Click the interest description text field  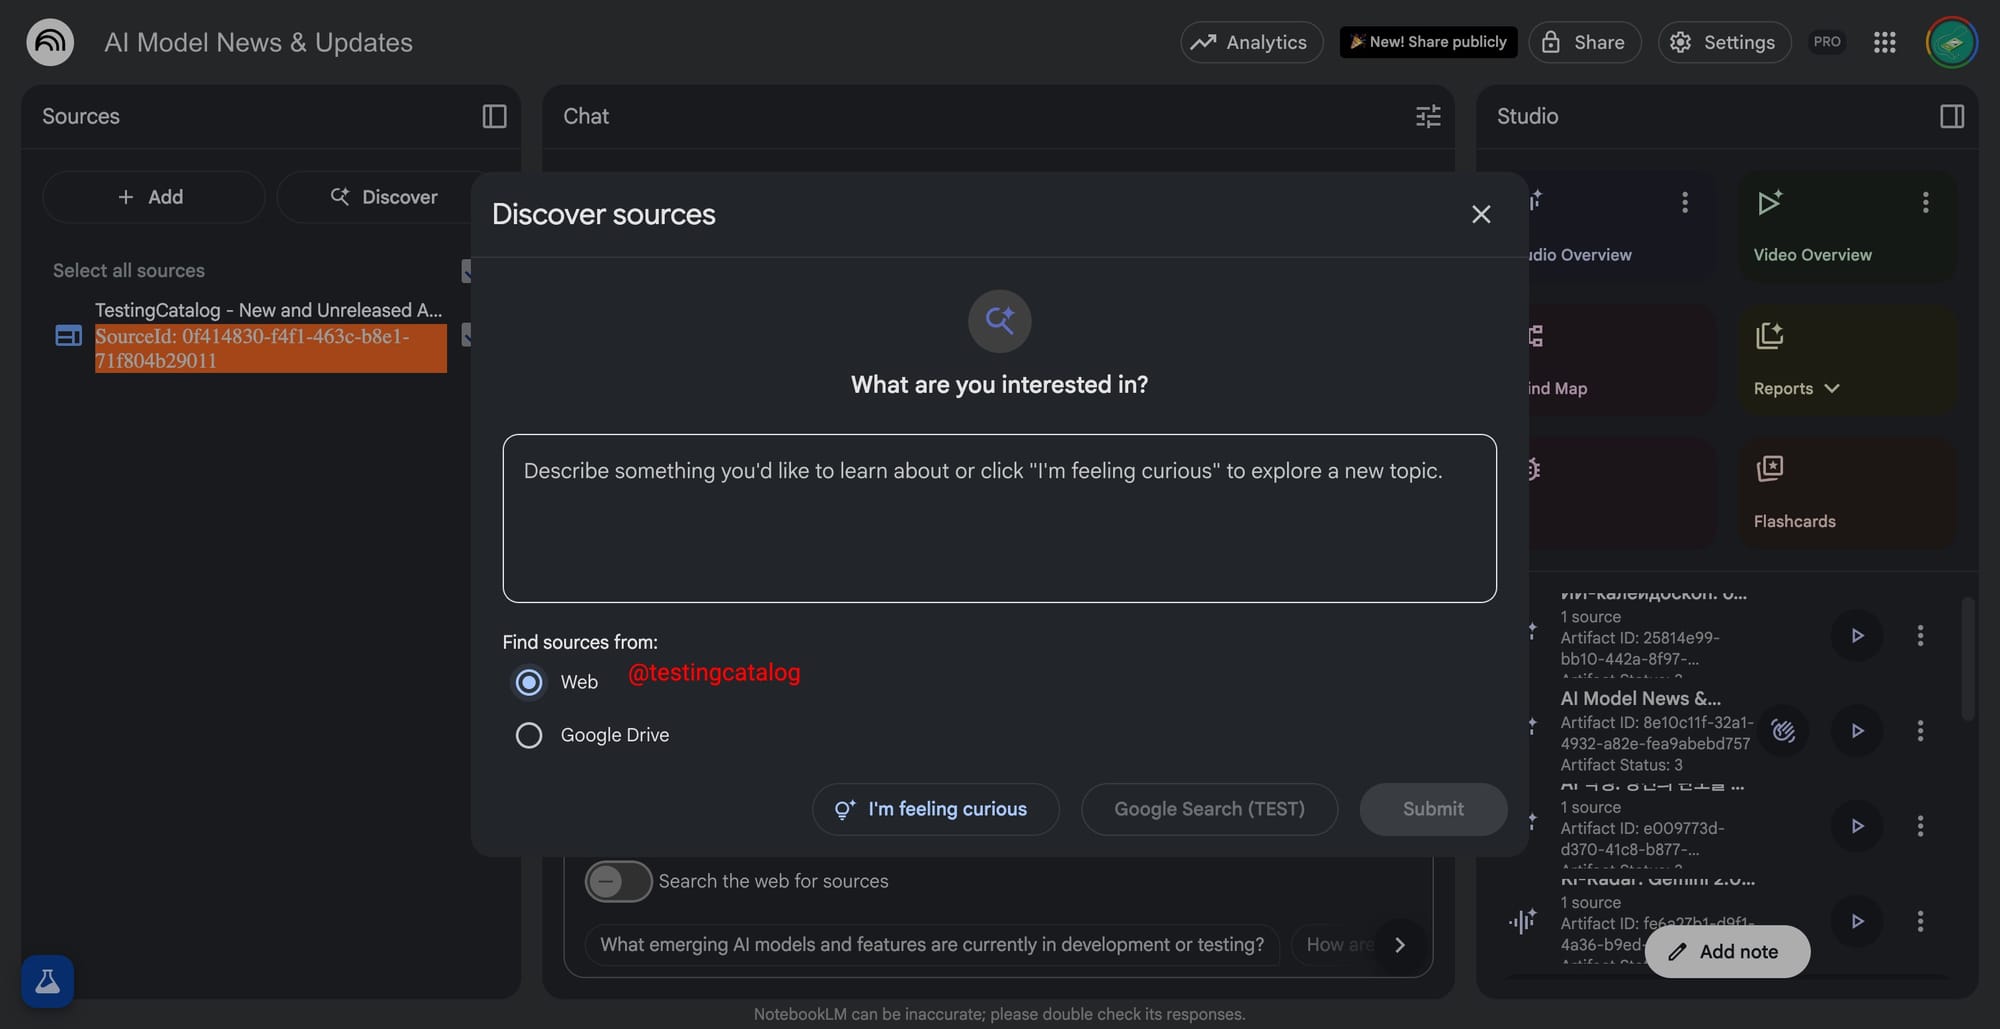tap(999, 518)
